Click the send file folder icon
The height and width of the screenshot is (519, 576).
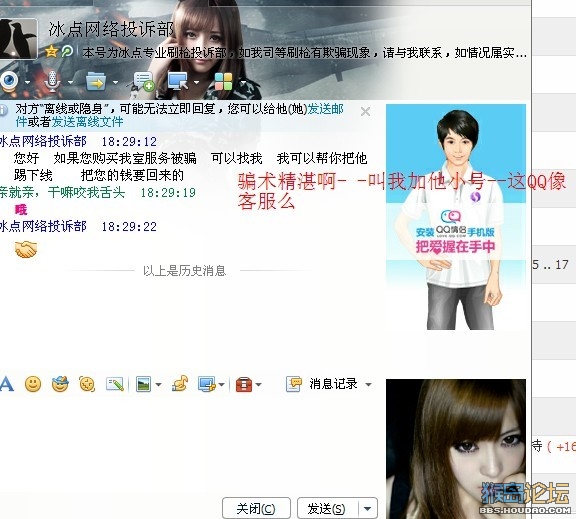pyautogui.click(x=96, y=81)
